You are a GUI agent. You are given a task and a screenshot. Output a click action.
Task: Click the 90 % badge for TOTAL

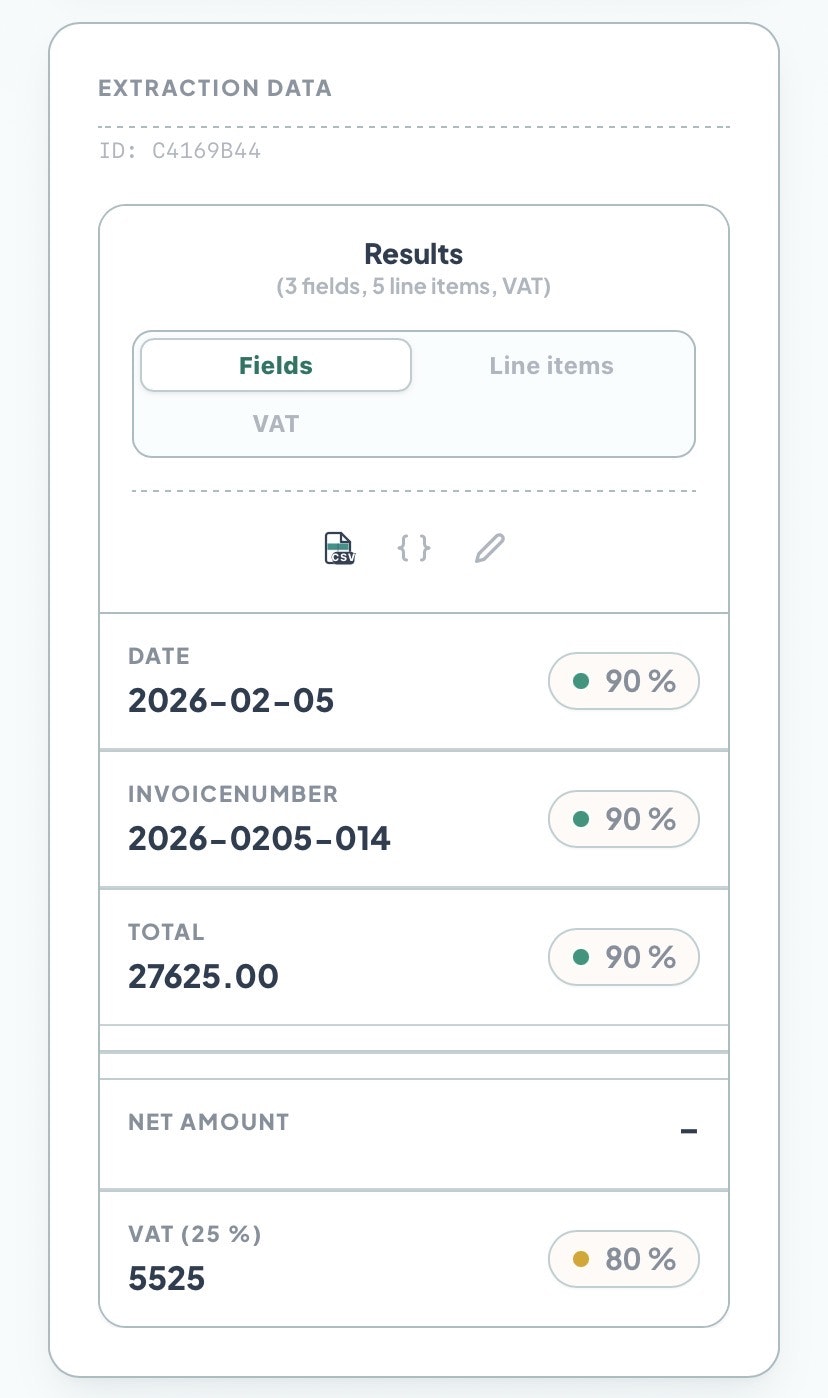pos(624,957)
